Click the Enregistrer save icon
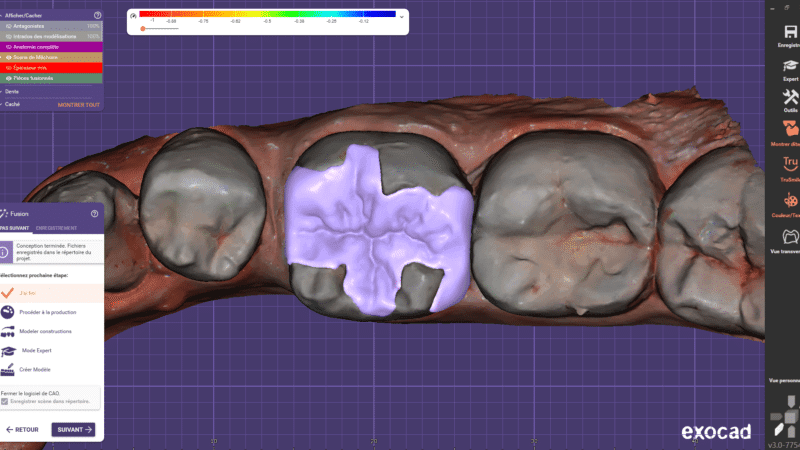Image resolution: width=800 pixels, height=450 pixels. pyautogui.click(x=790, y=32)
